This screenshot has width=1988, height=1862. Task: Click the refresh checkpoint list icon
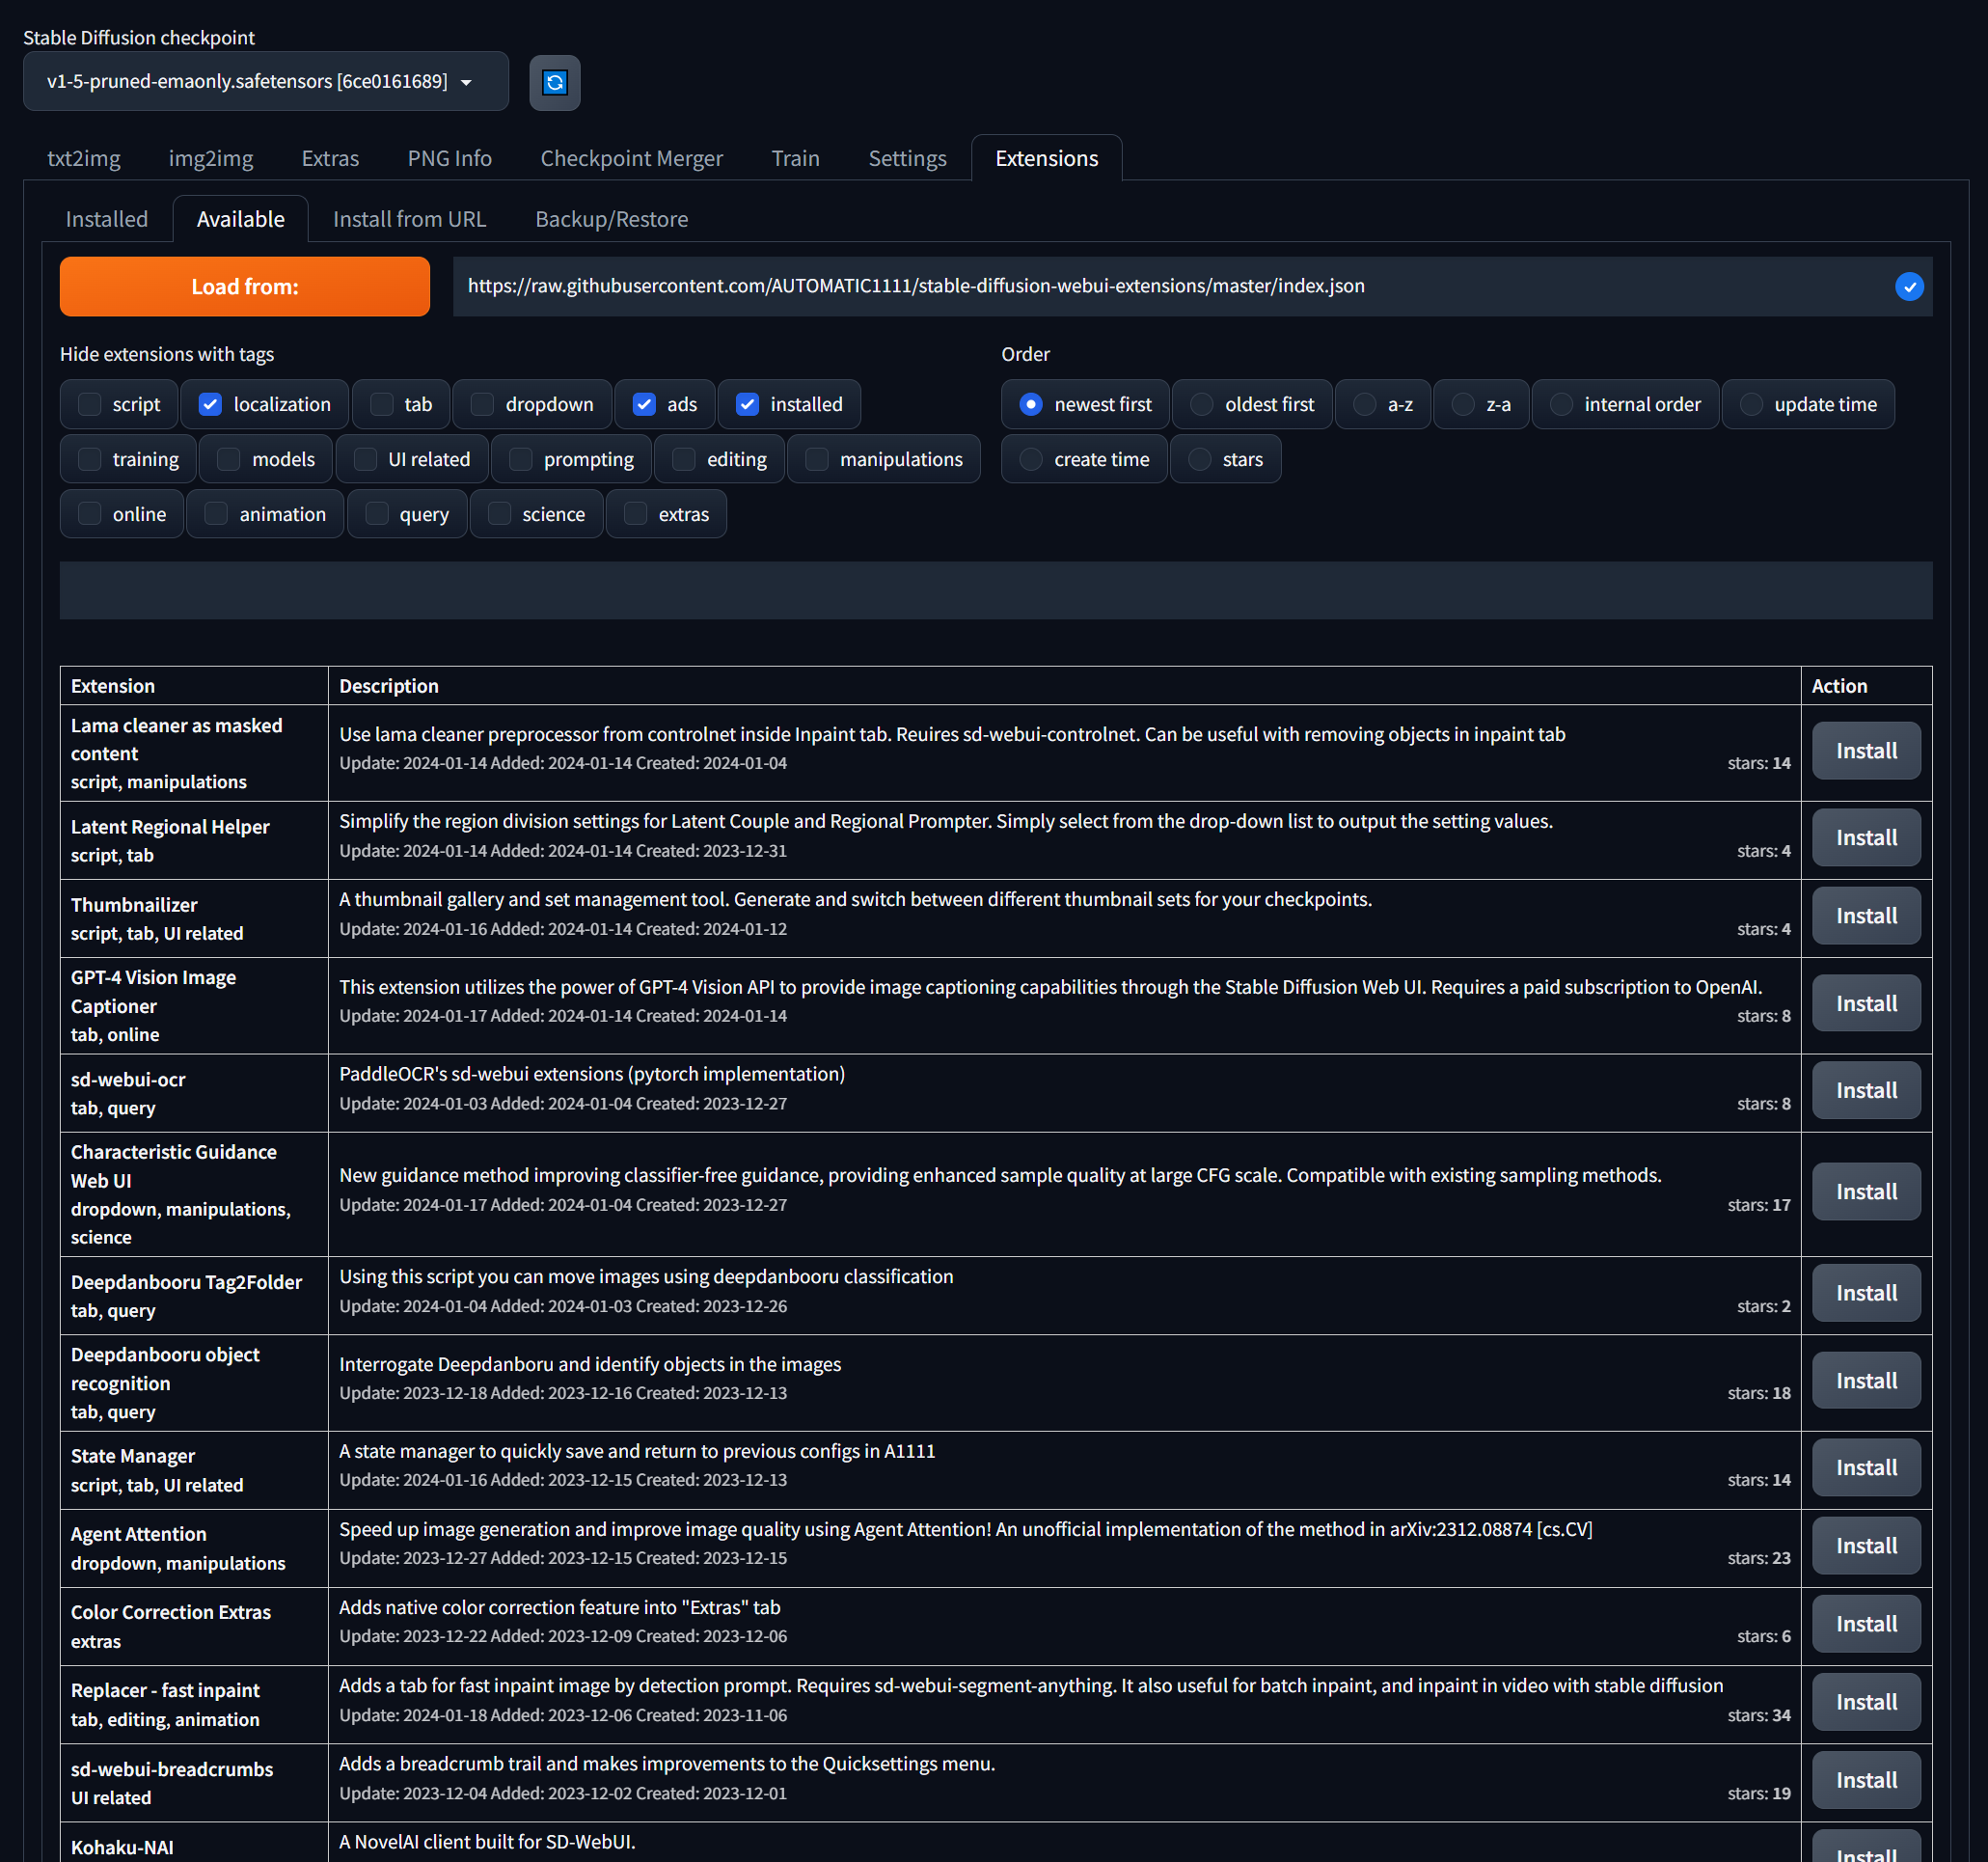pyautogui.click(x=554, y=82)
